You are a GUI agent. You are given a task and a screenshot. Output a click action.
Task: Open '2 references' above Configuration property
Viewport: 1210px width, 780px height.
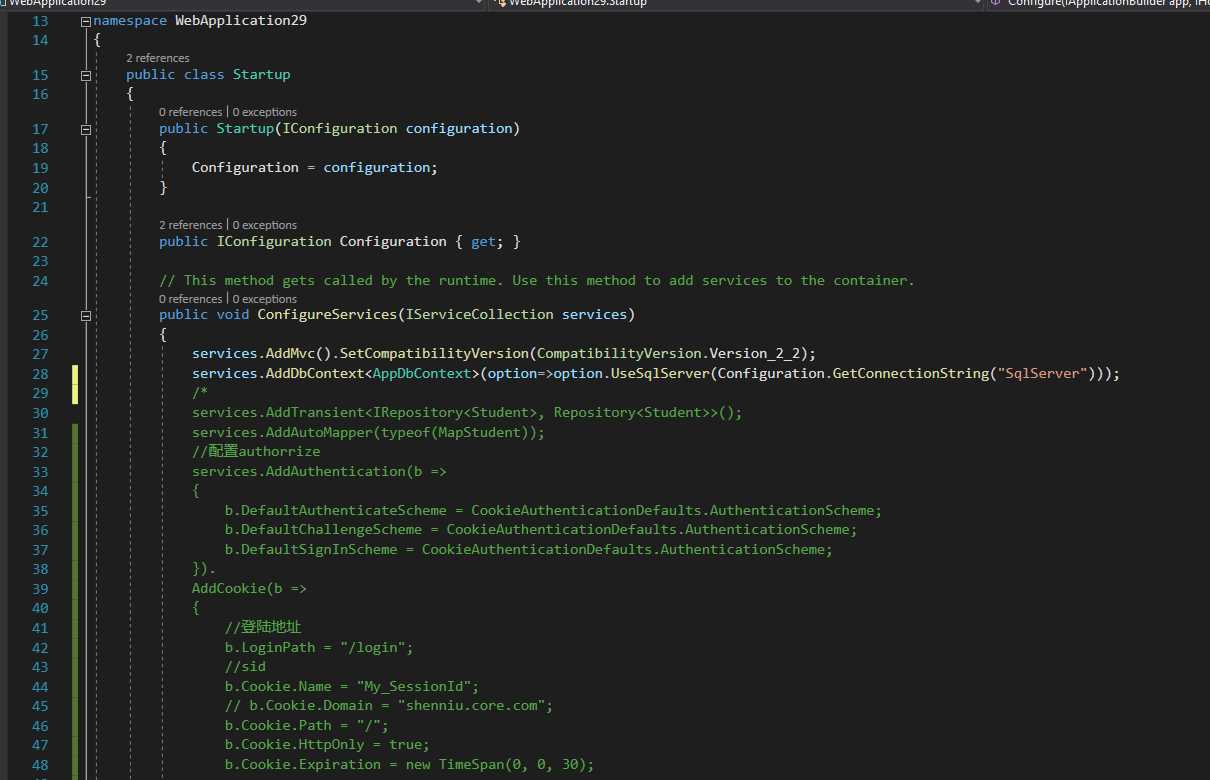coord(190,225)
